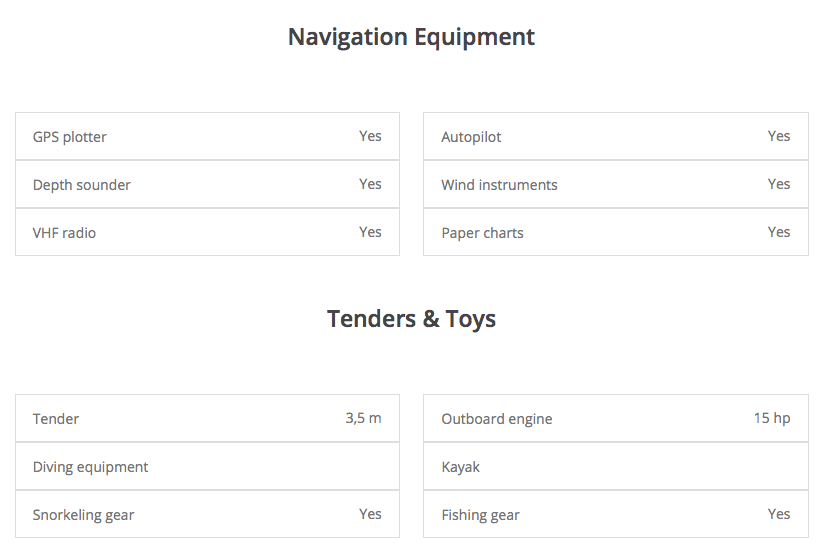Click the Yes value for Snorkeling gear

(370, 514)
